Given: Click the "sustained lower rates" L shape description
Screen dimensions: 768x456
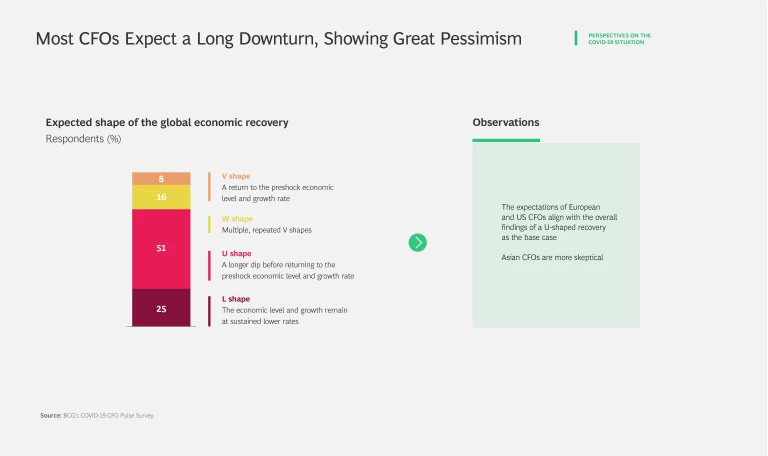Looking at the screenshot, I should point(284,316).
